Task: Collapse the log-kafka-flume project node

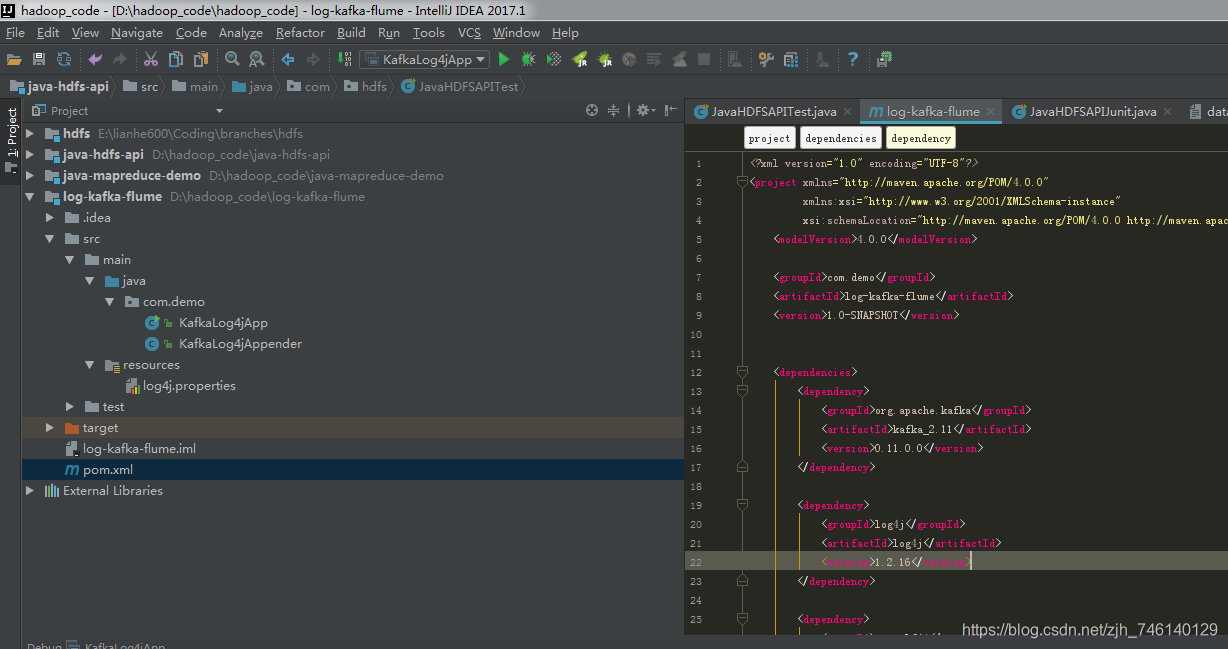Action: pyautogui.click(x=30, y=197)
